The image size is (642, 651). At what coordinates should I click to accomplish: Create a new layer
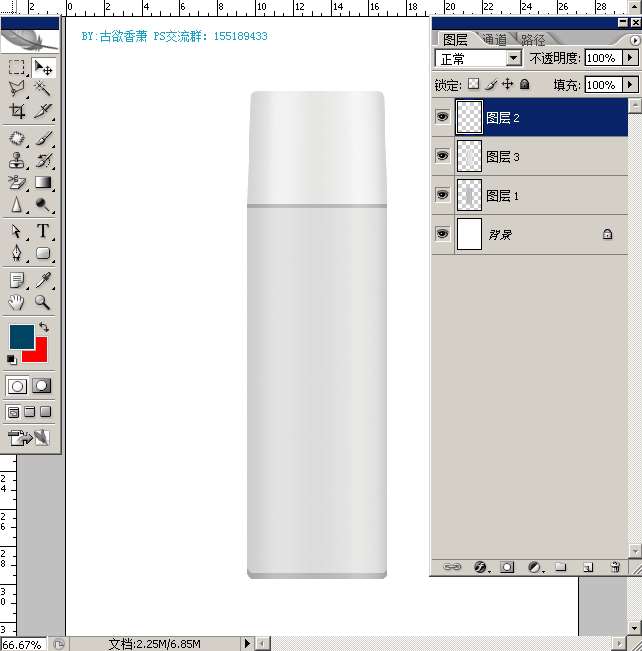click(588, 567)
